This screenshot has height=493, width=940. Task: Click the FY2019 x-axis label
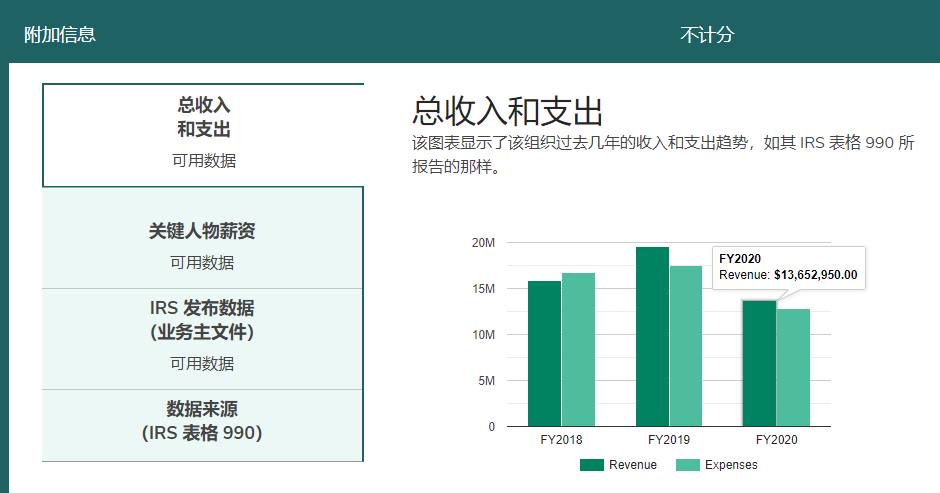click(x=669, y=439)
